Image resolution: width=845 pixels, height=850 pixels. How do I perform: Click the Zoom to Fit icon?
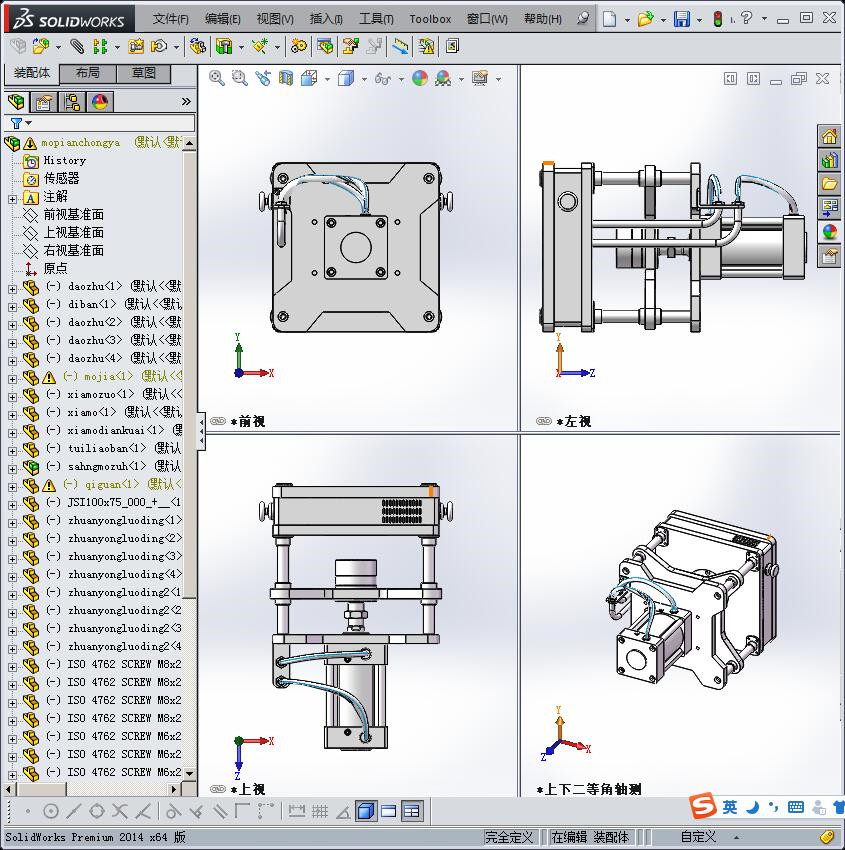pyautogui.click(x=217, y=79)
